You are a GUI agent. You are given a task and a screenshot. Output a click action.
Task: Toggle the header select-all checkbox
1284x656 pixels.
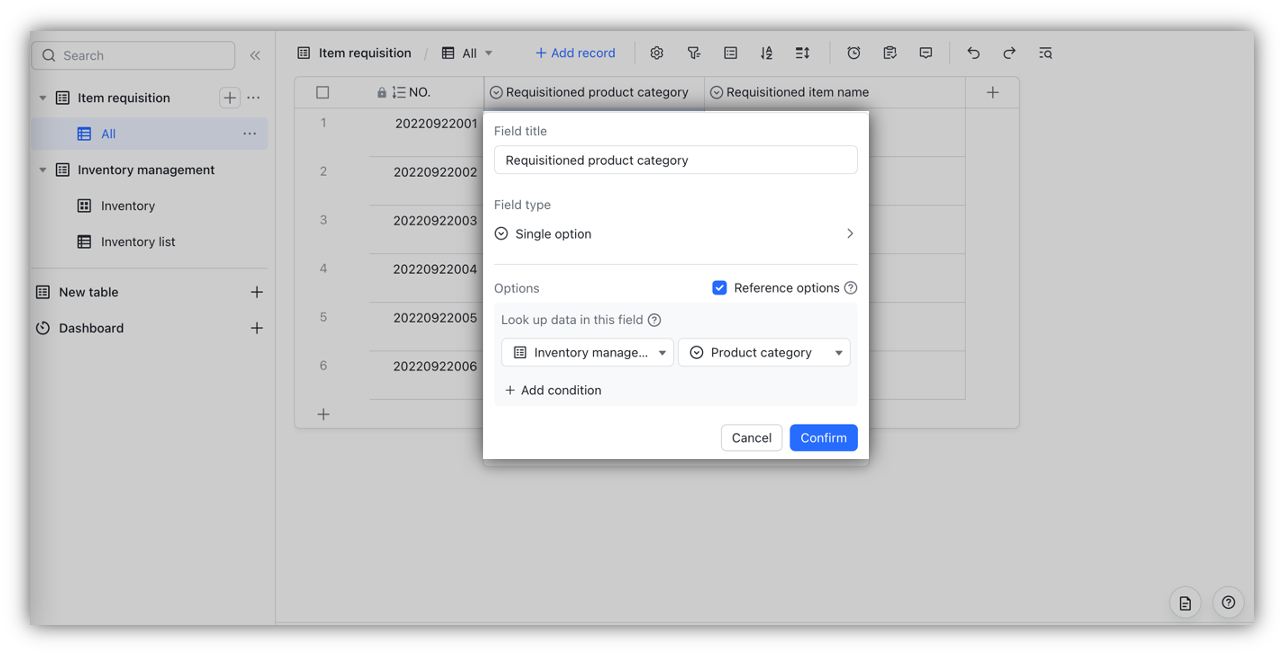point(322,91)
